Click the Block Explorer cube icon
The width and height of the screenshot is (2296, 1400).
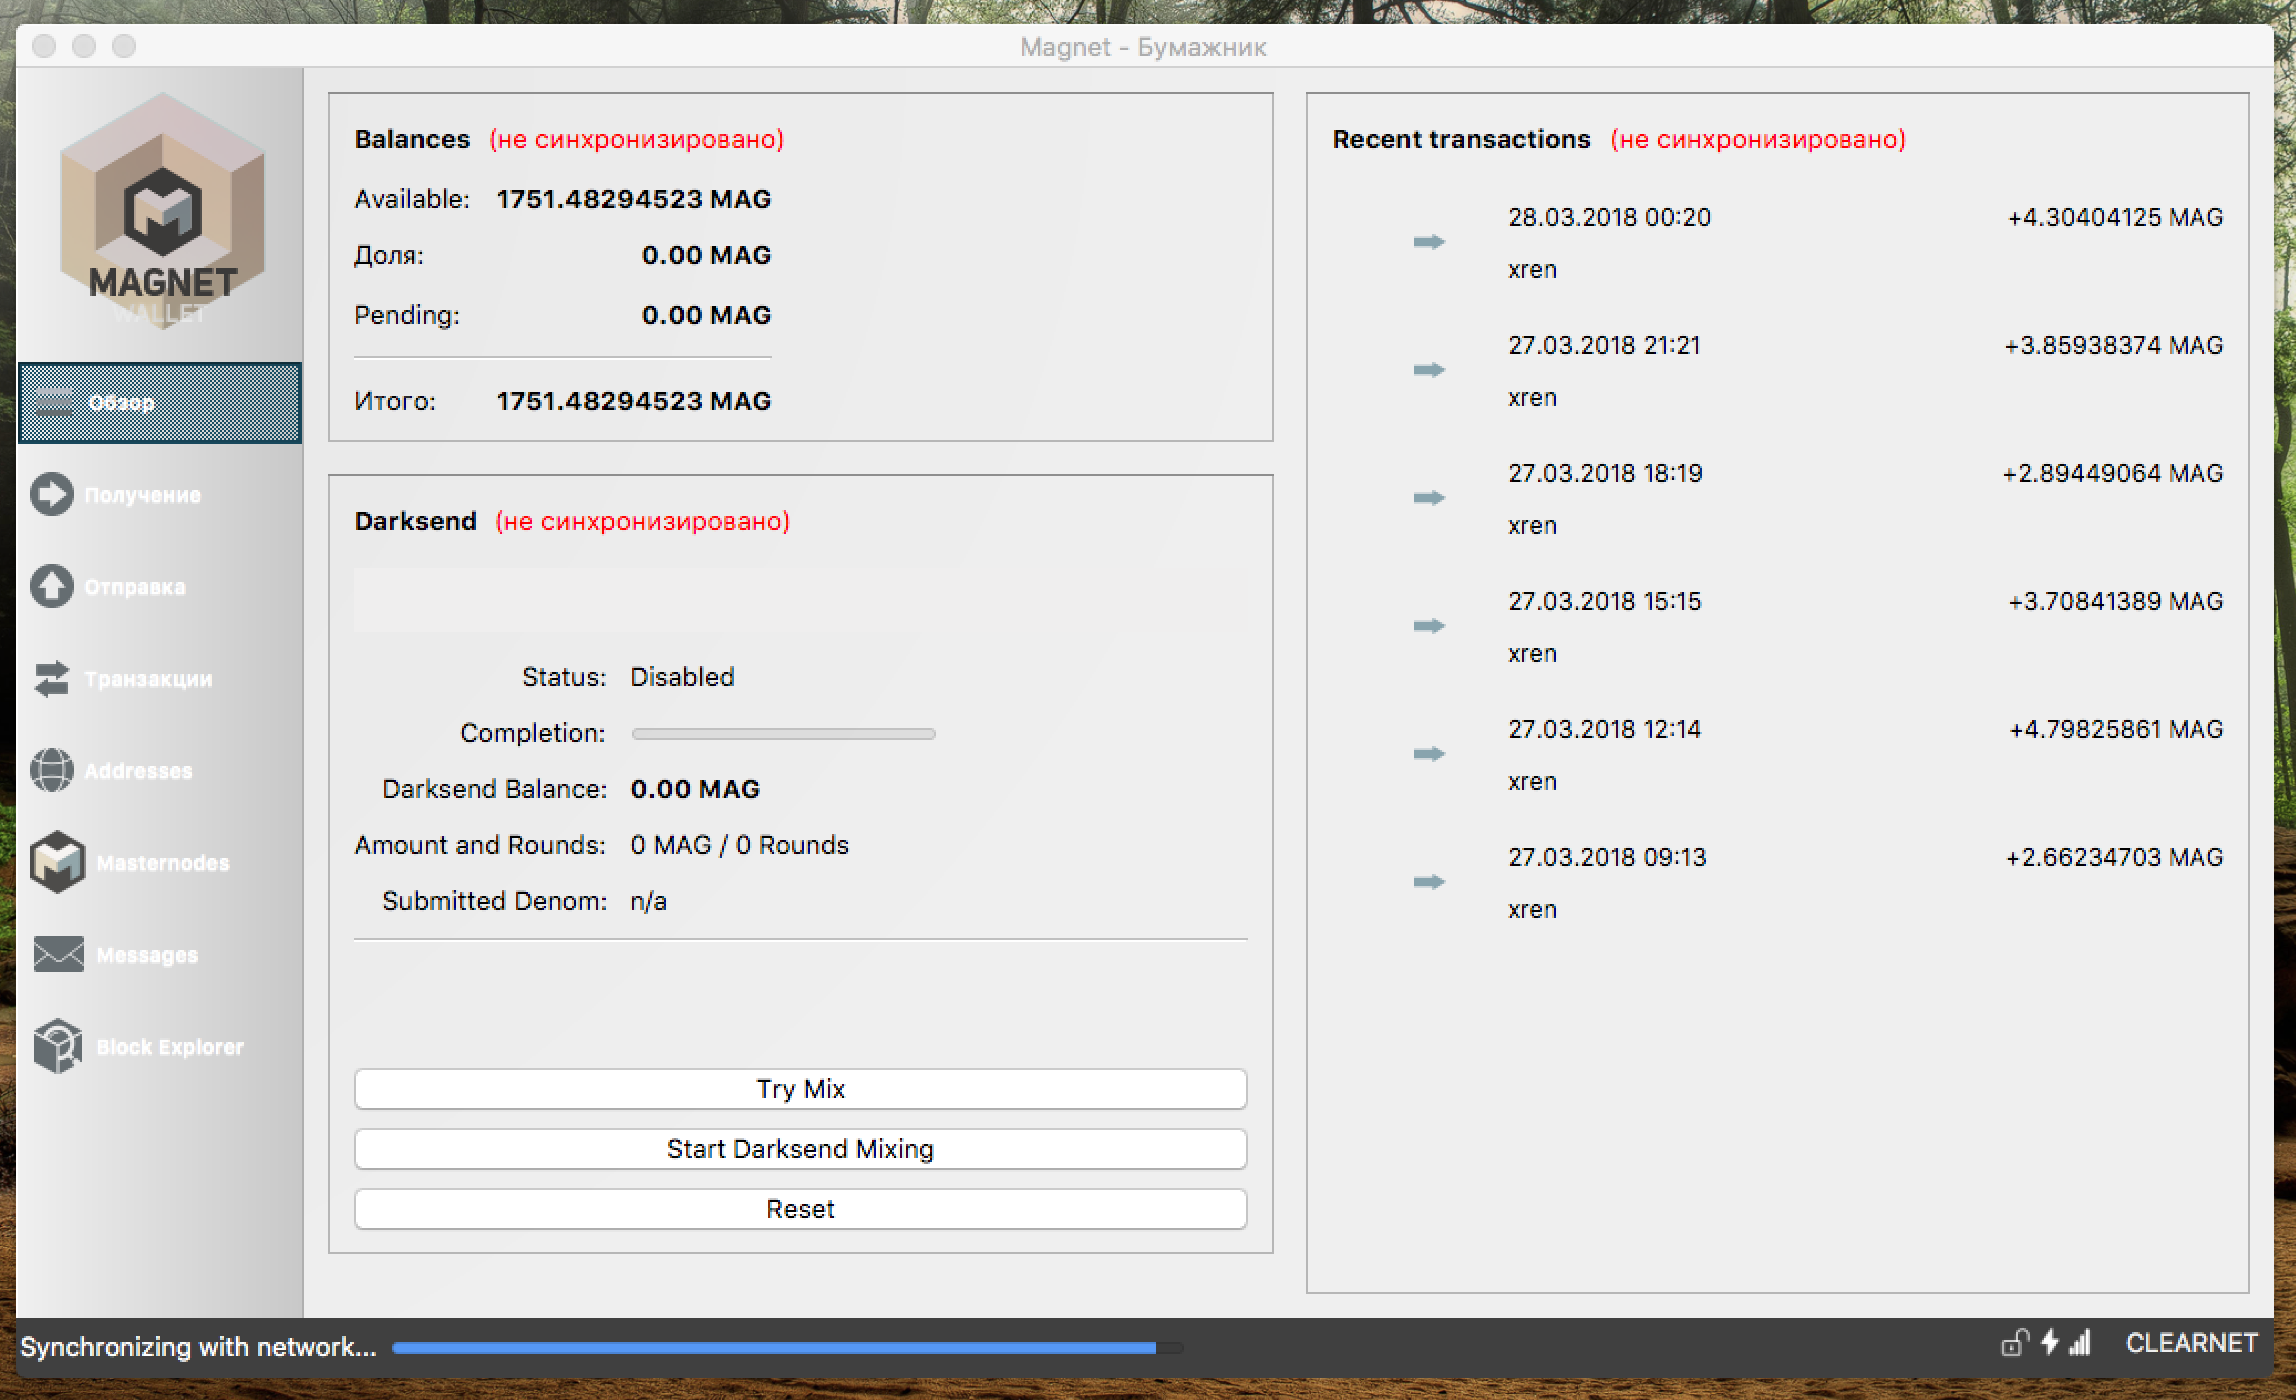(58, 1046)
